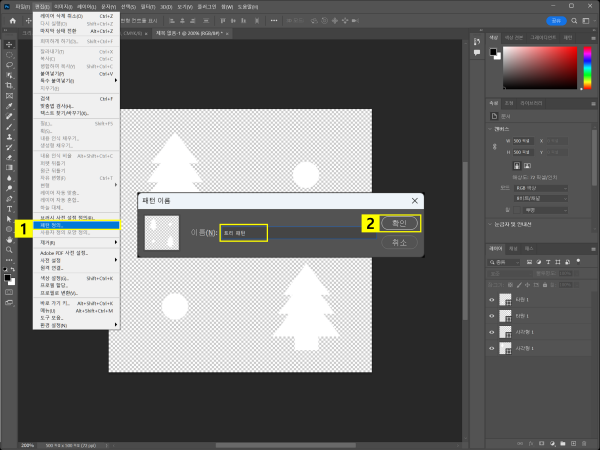Select the Horizontal Type tool

point(9,209)
